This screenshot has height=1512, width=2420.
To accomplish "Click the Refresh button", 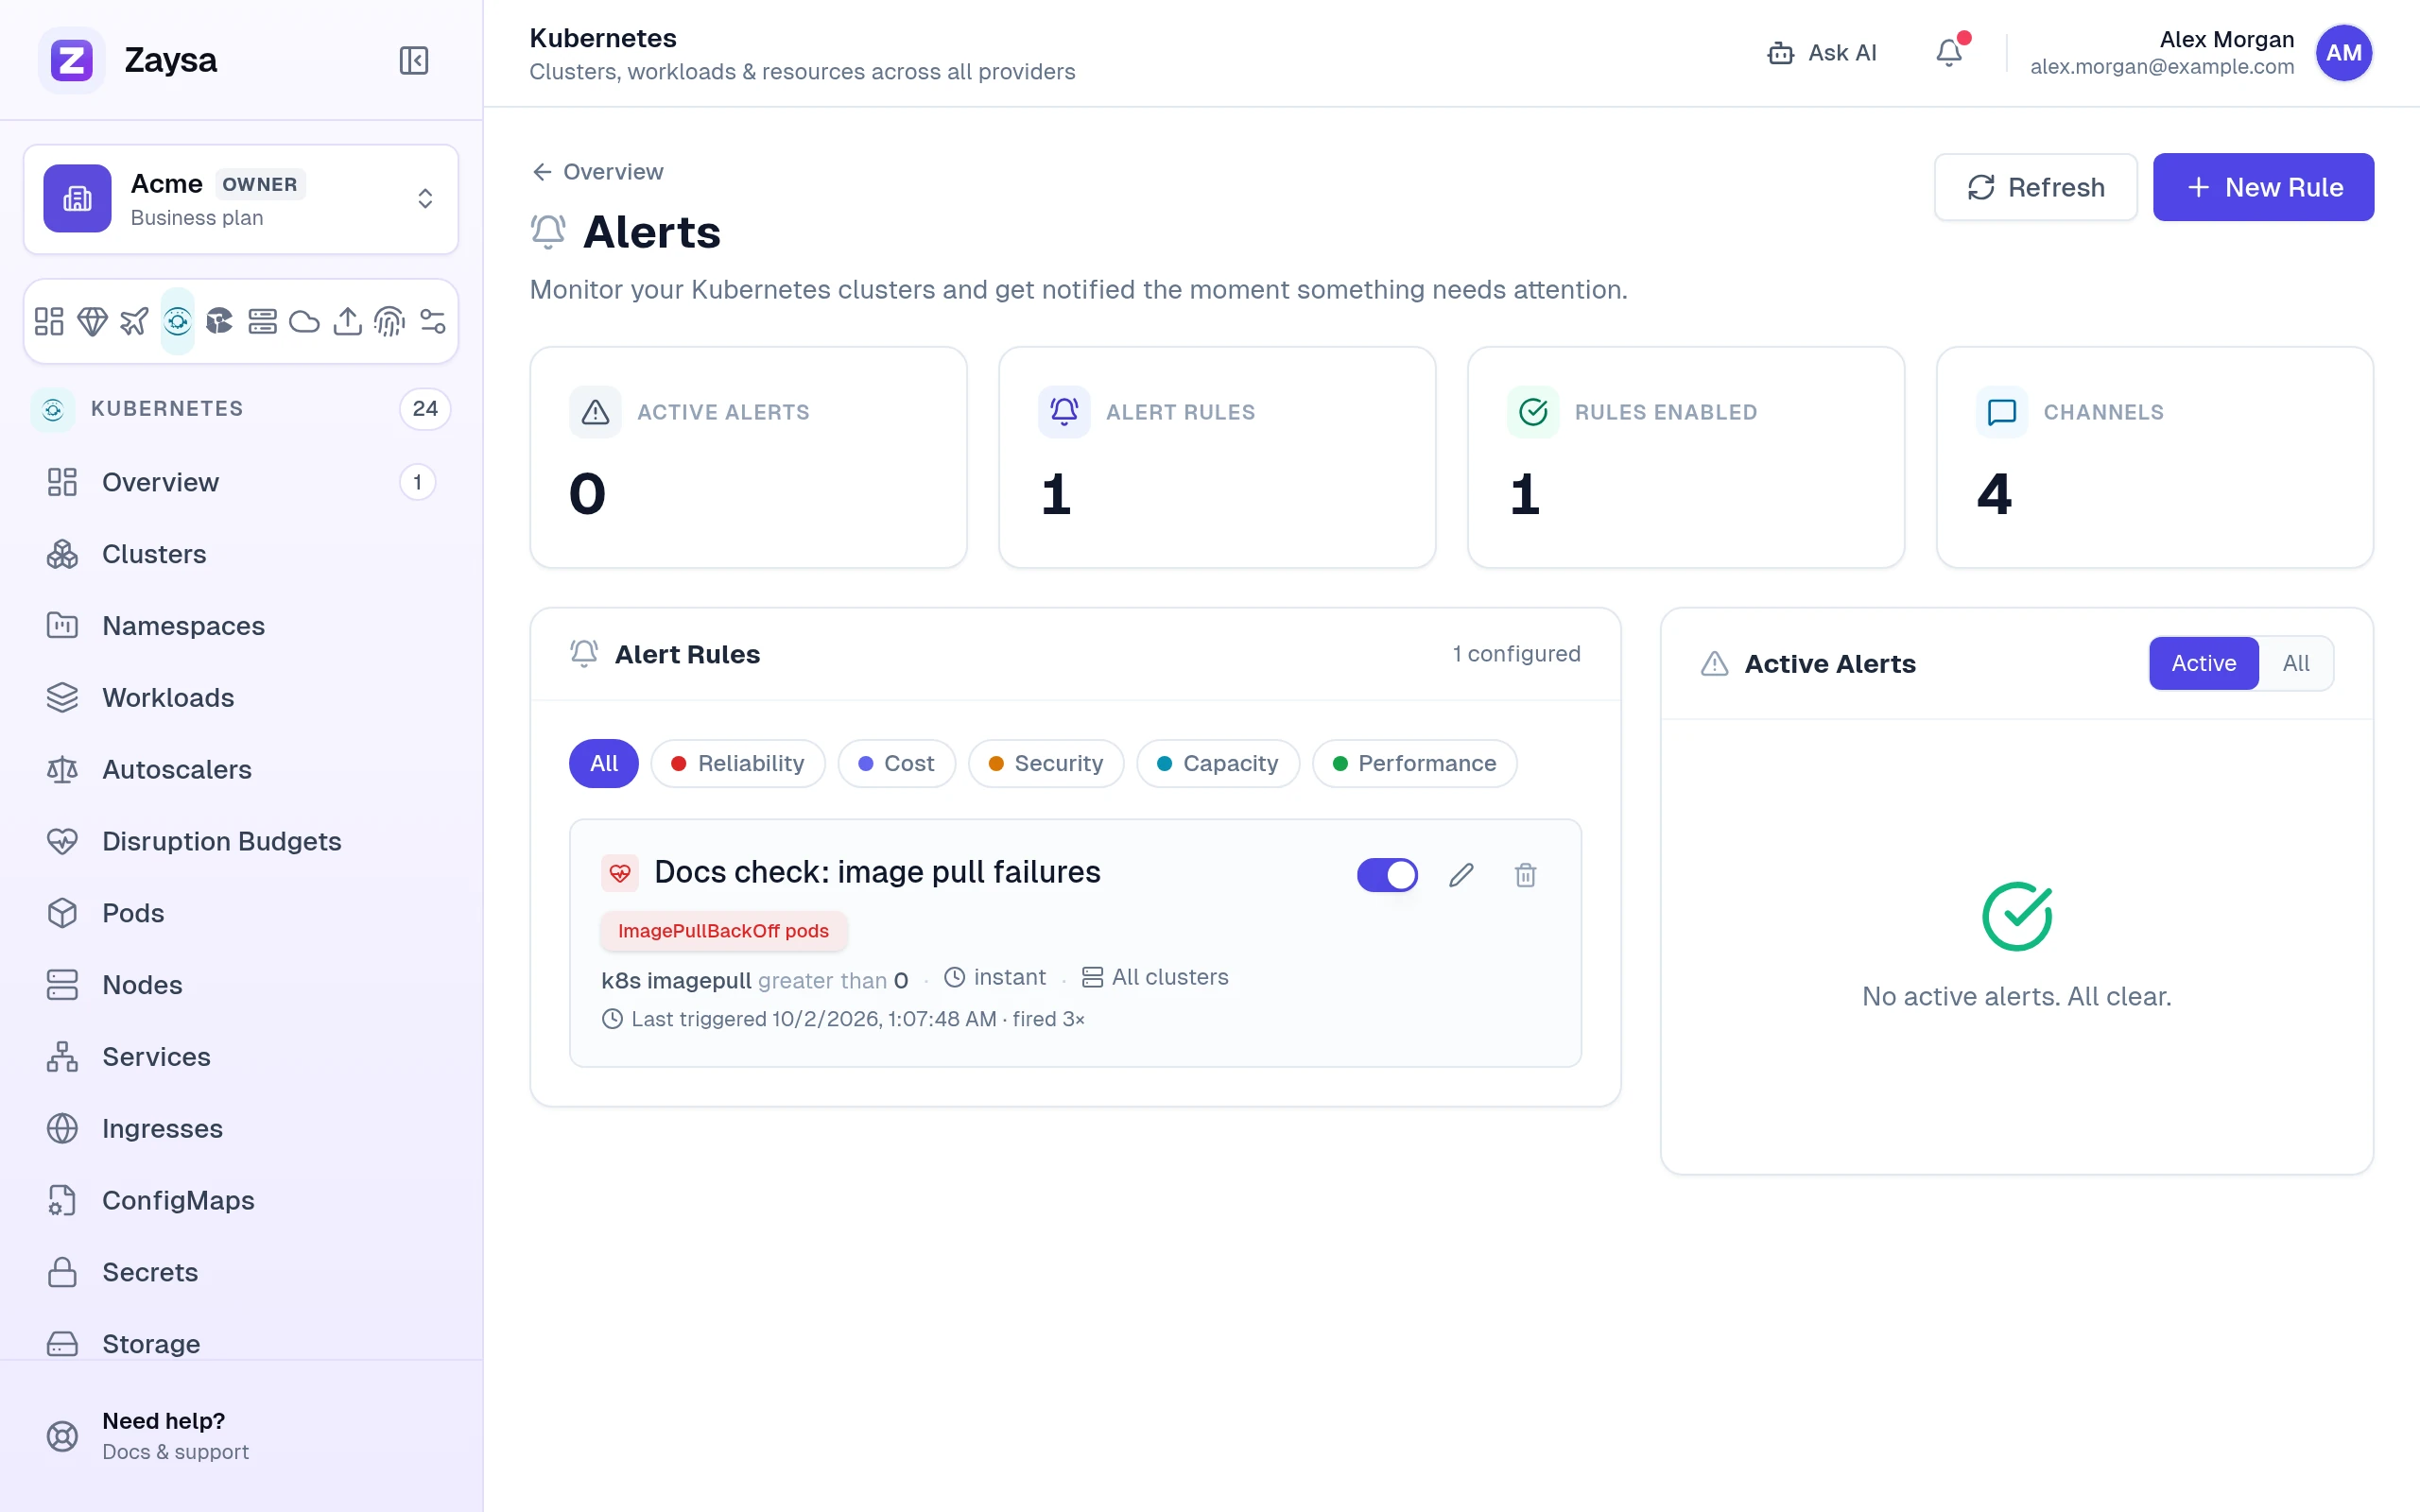I will point(2036,187).
